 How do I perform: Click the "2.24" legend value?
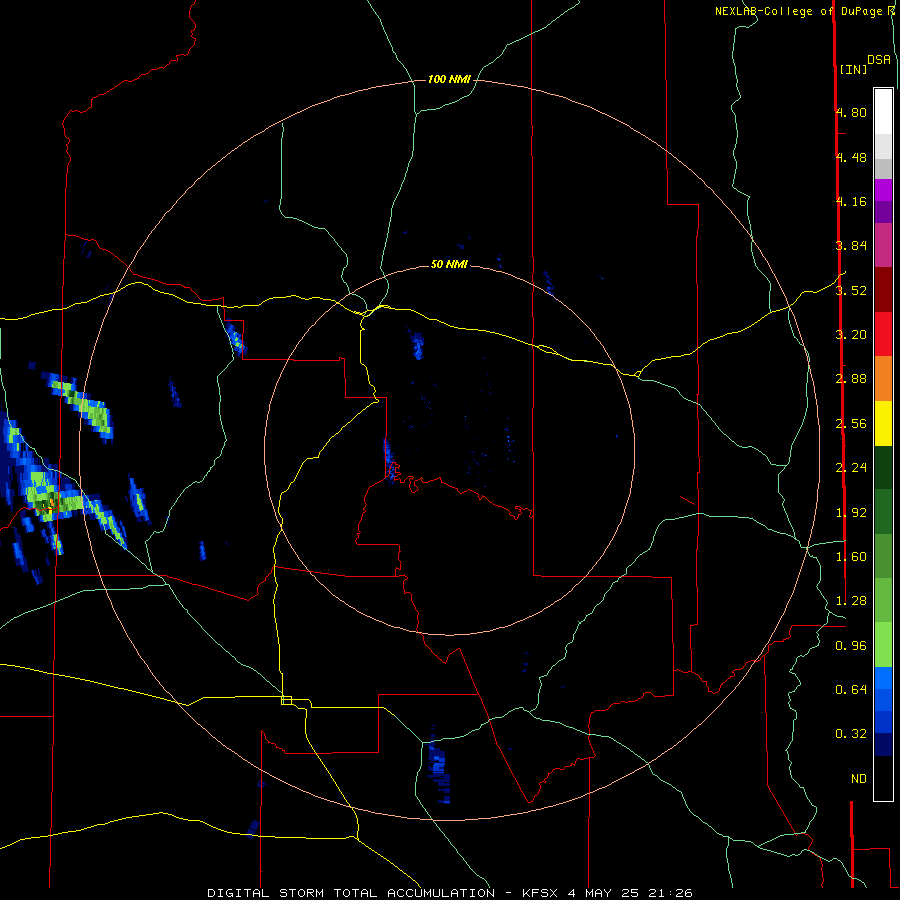click(851, 468)
